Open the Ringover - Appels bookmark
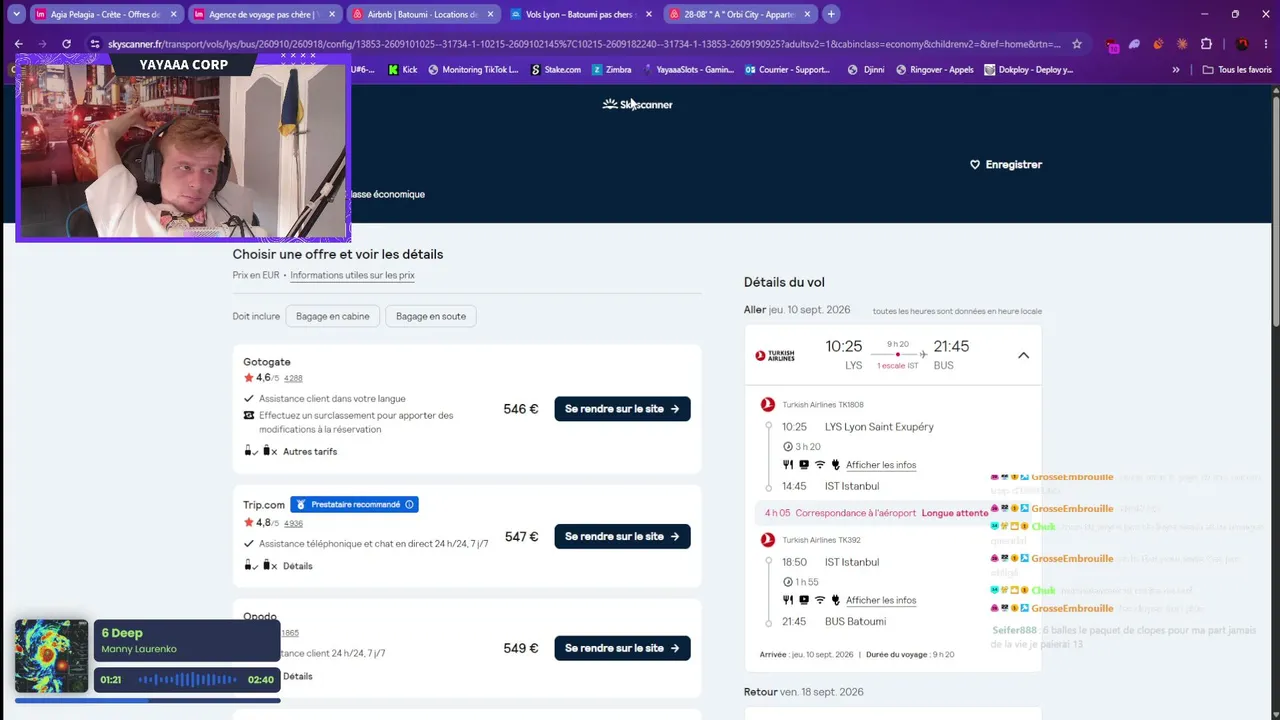 pos(935,70)
